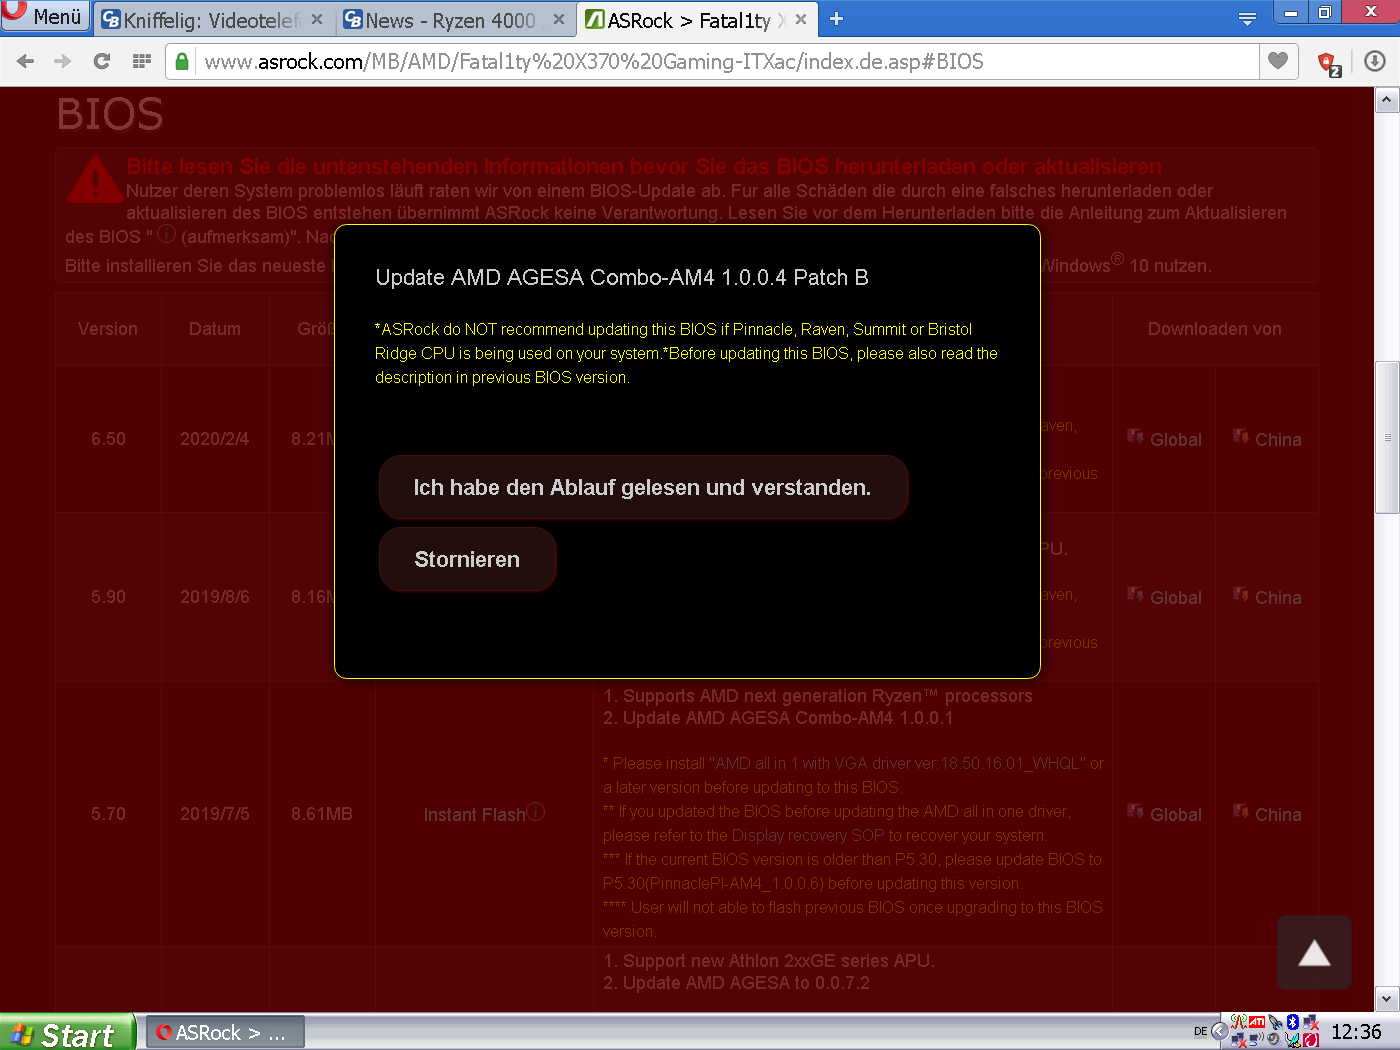Screen dimensions: 1400x1050
Task: Click the volume speaker tray icon
Action: (x=1273, y=1039)
